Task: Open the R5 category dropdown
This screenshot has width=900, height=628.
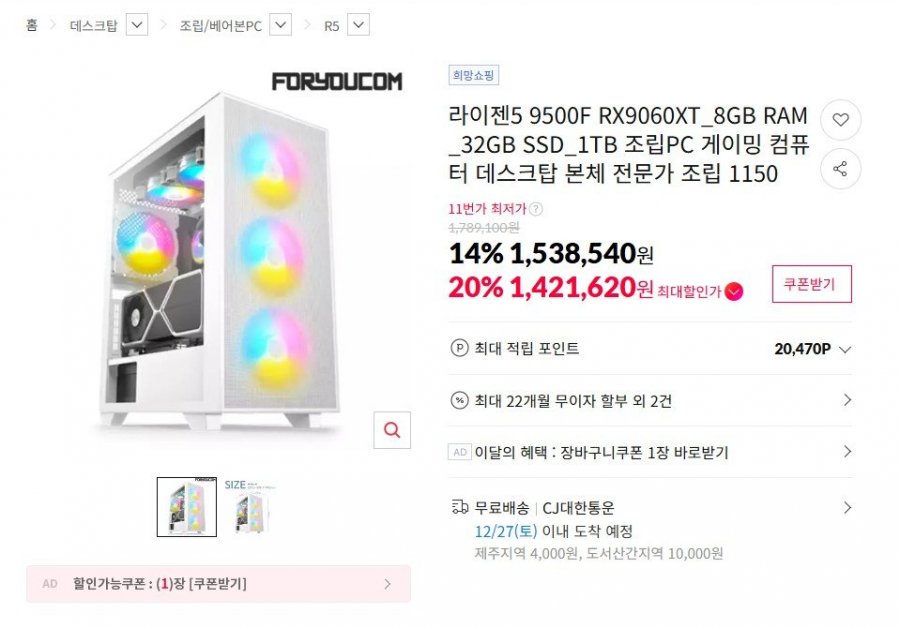Action: 358,25
